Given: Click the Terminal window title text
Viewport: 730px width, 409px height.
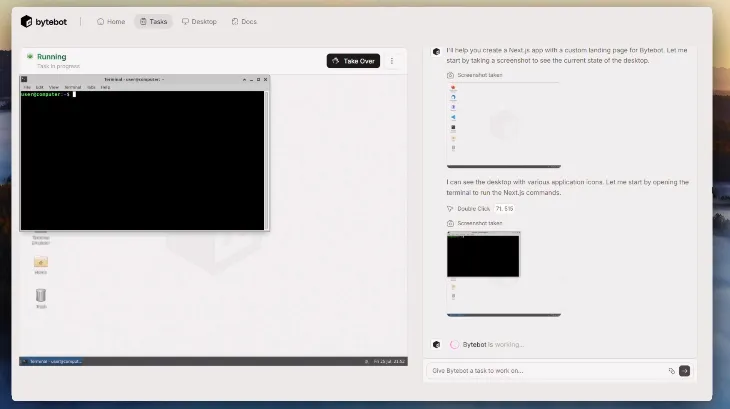Looking at the screenshot, I should (134, 79).
